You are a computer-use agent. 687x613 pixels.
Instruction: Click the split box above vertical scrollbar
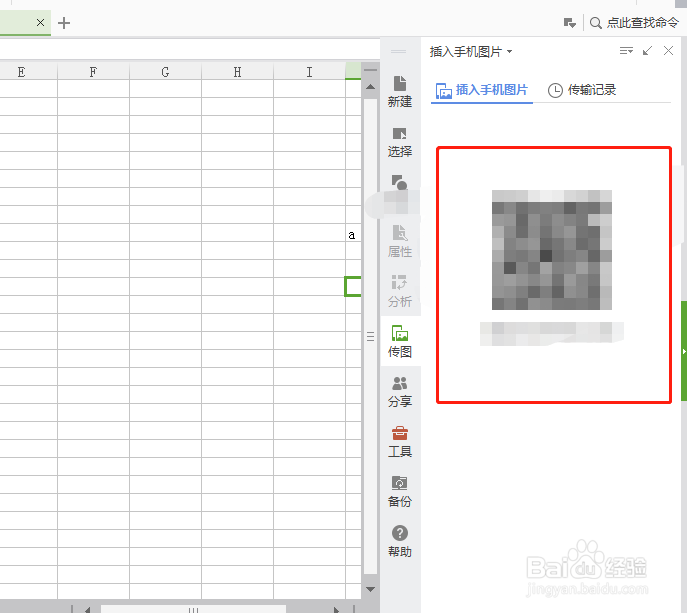370,70
